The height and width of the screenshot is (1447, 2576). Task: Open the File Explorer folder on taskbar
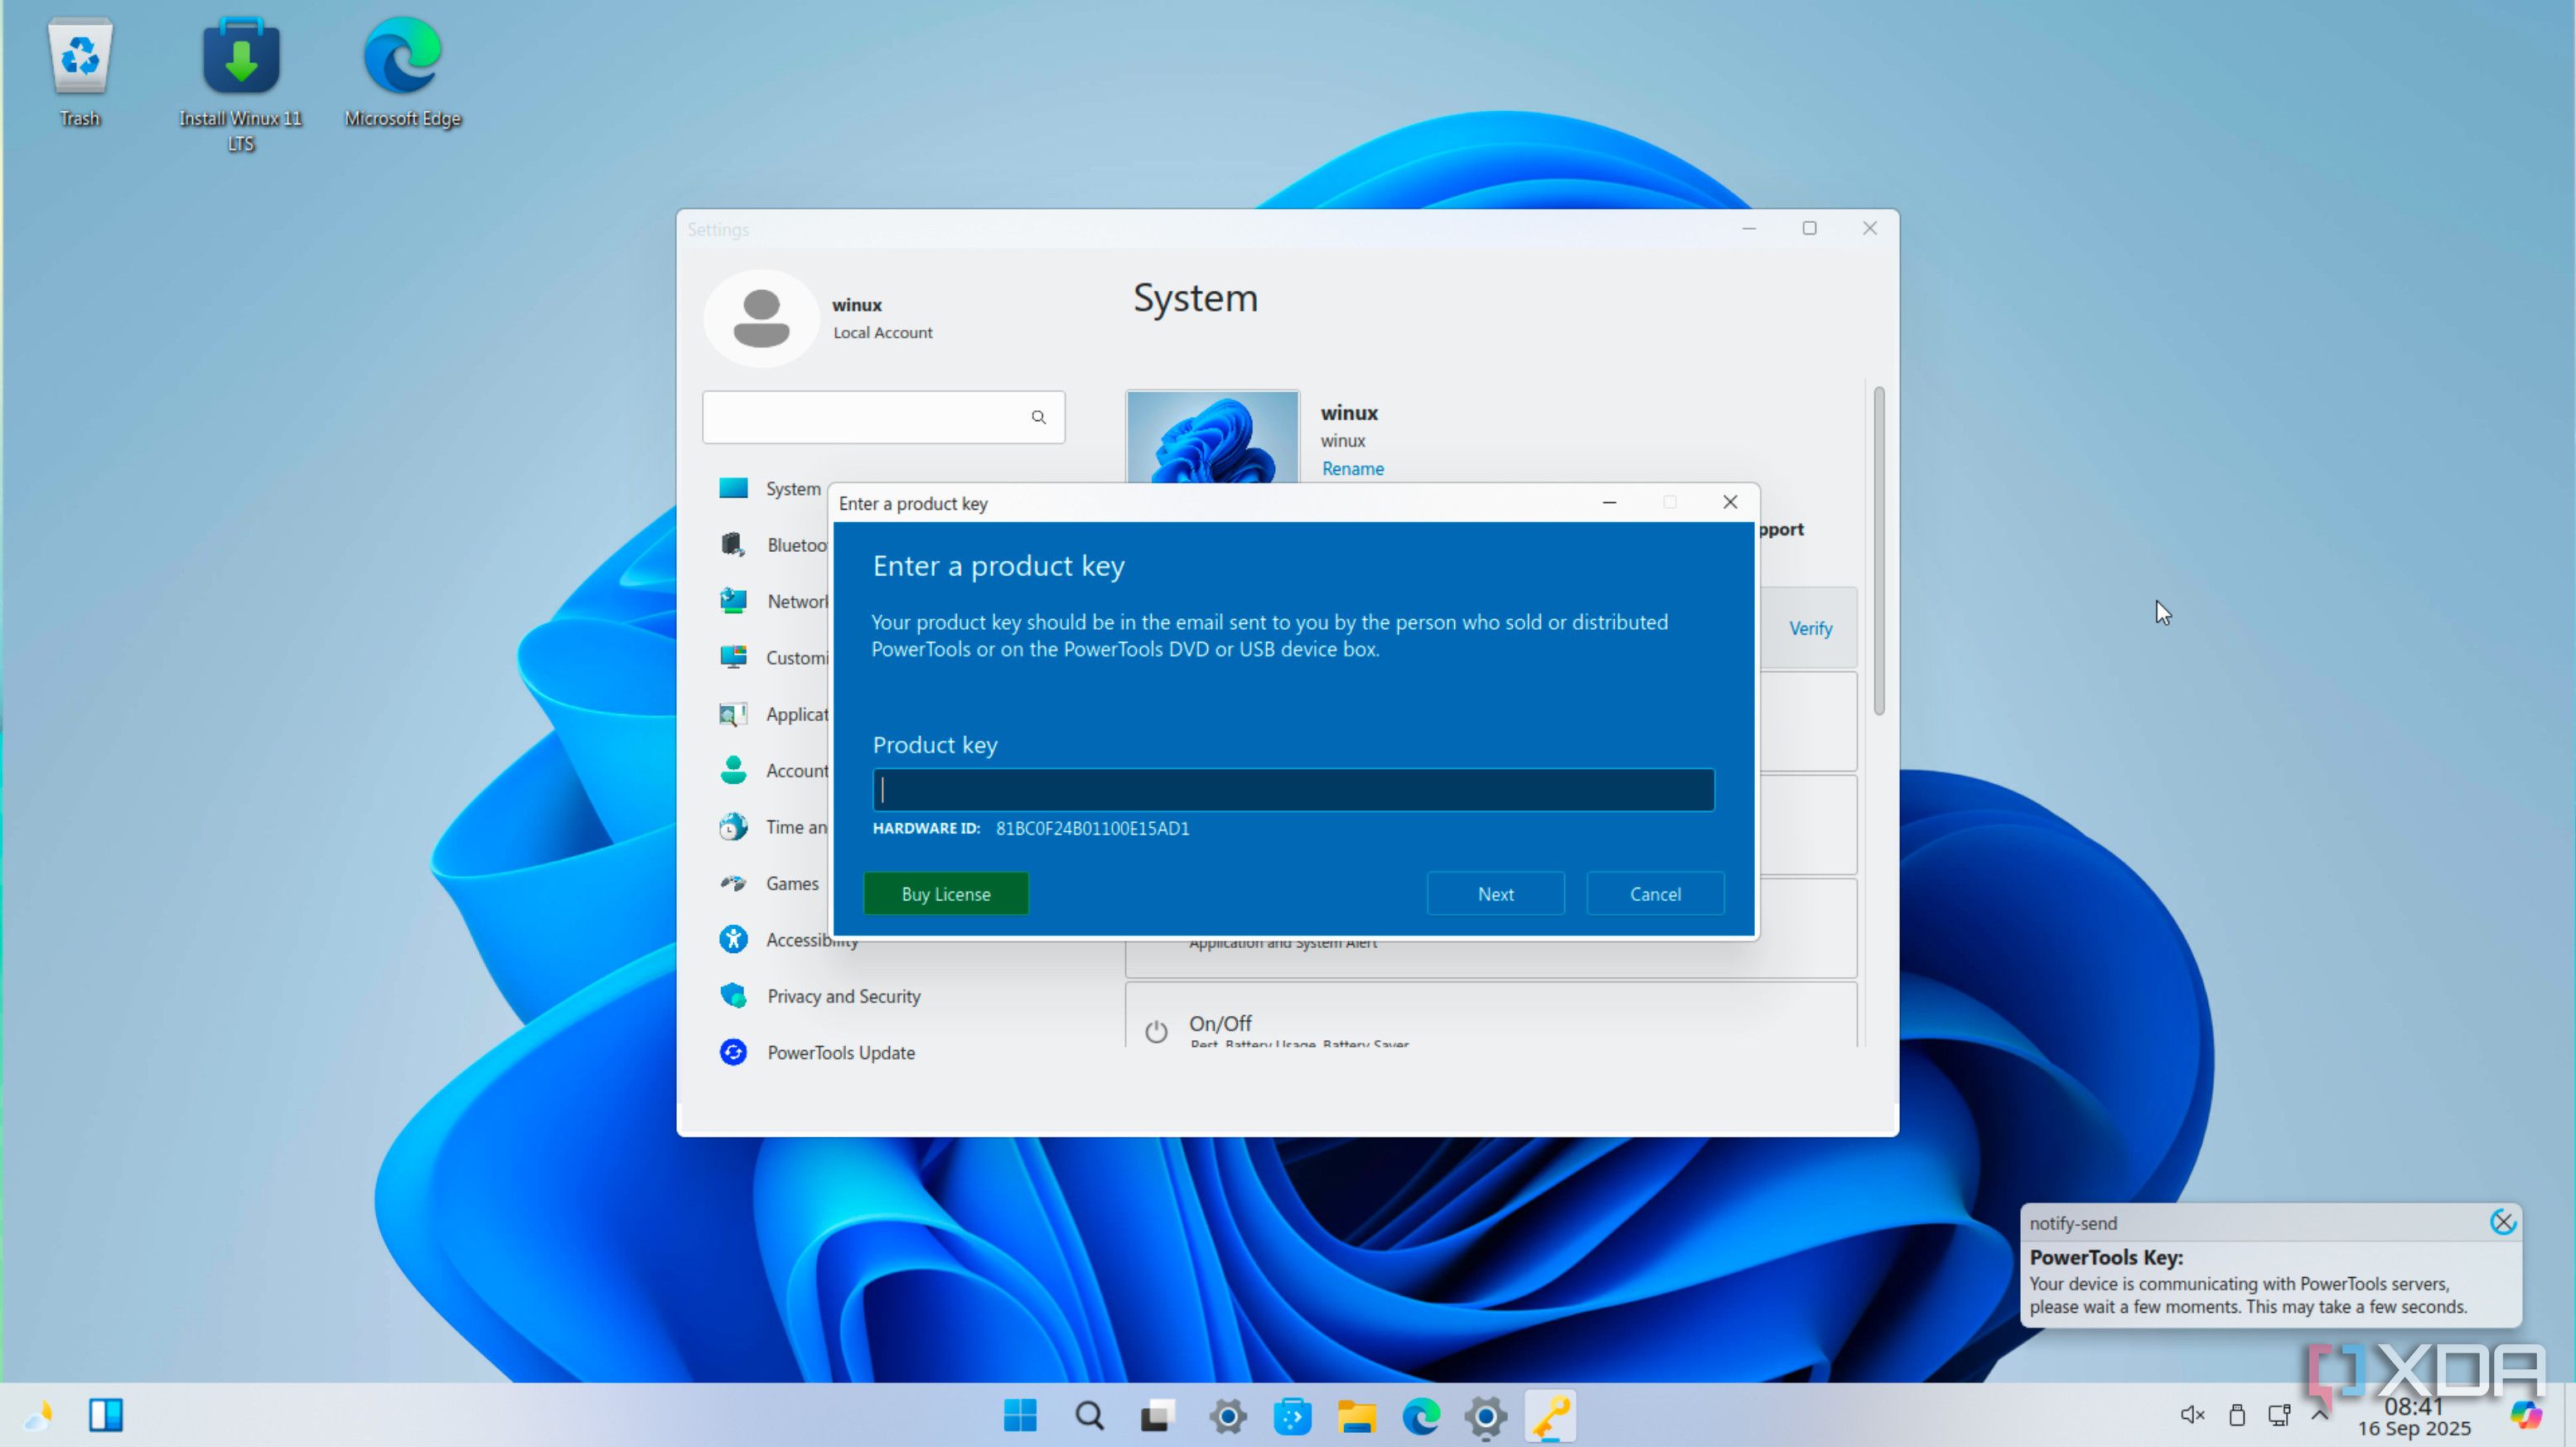(x=1356, y=1415)
